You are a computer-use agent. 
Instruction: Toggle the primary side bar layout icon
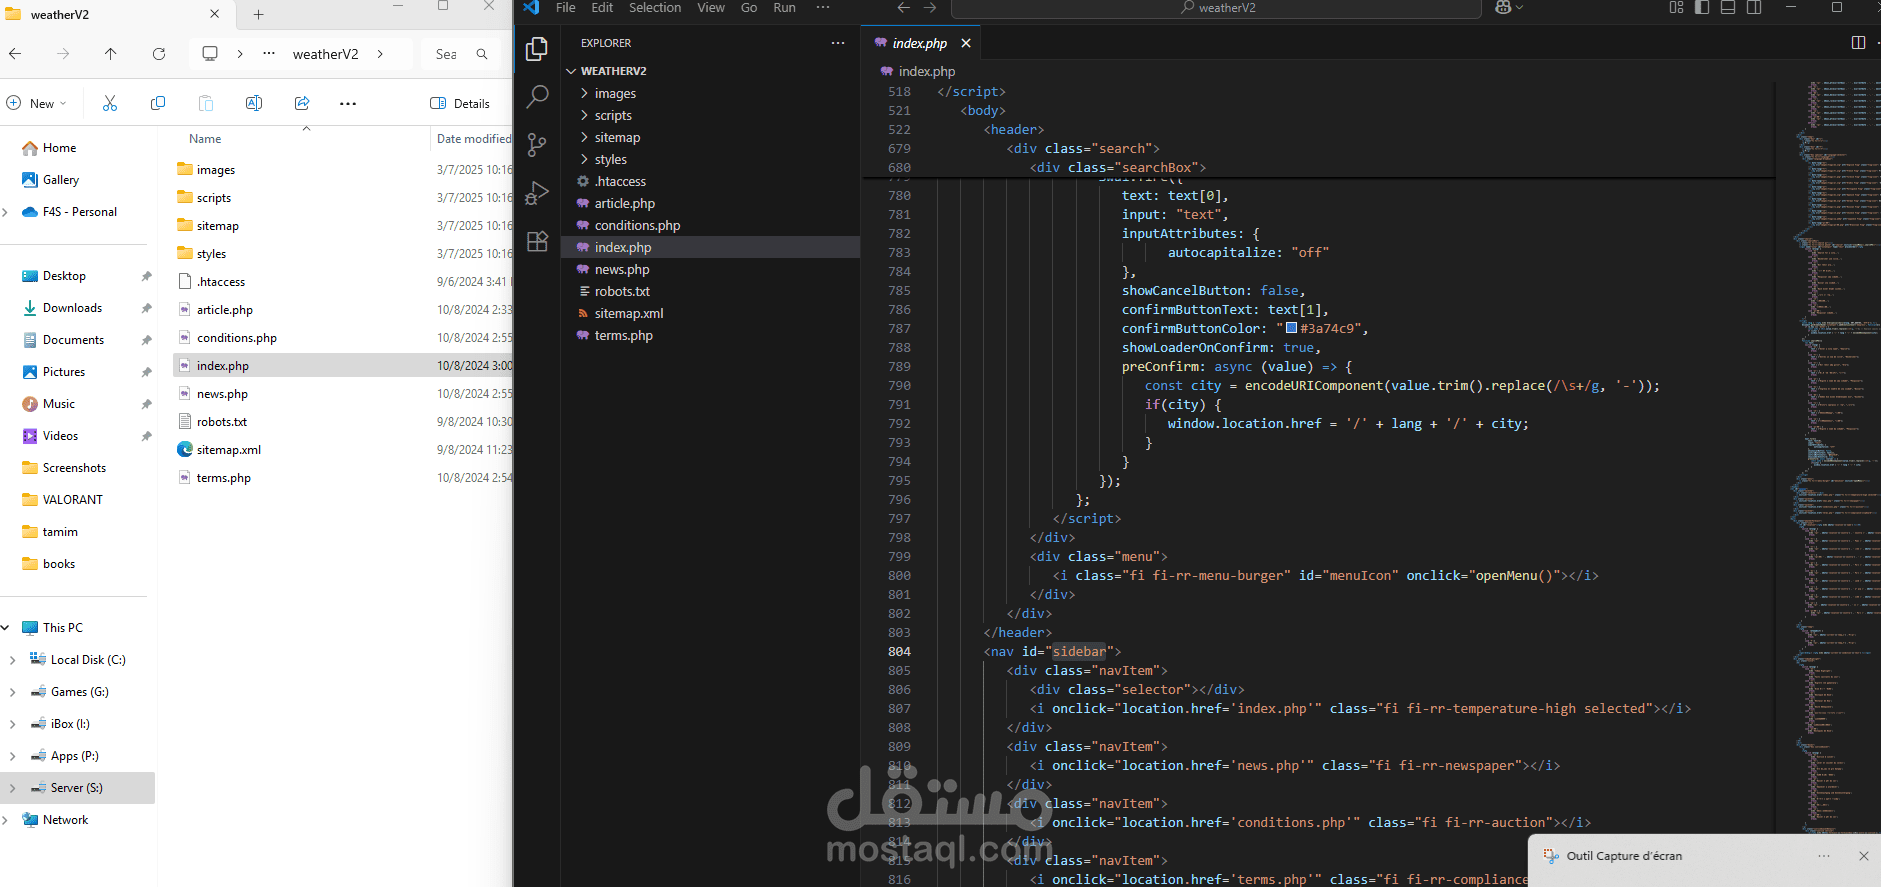pos(1702,8)
